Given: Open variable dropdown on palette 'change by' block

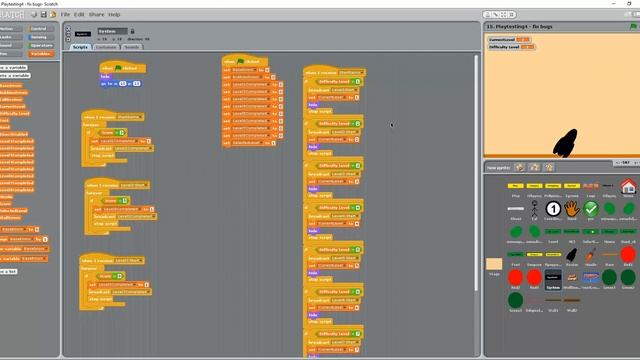Looking at the screenshot, I should coord(22,239).
